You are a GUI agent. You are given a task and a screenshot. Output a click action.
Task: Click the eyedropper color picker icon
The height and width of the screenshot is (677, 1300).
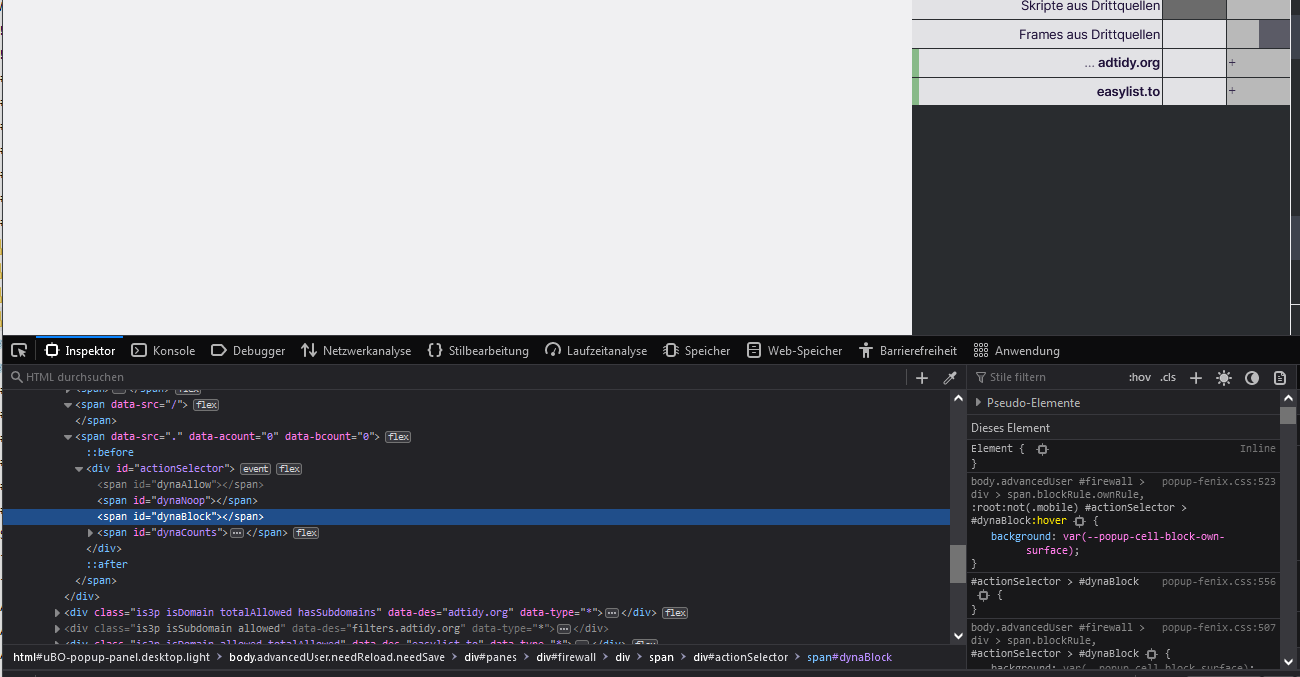coord(950,377)
